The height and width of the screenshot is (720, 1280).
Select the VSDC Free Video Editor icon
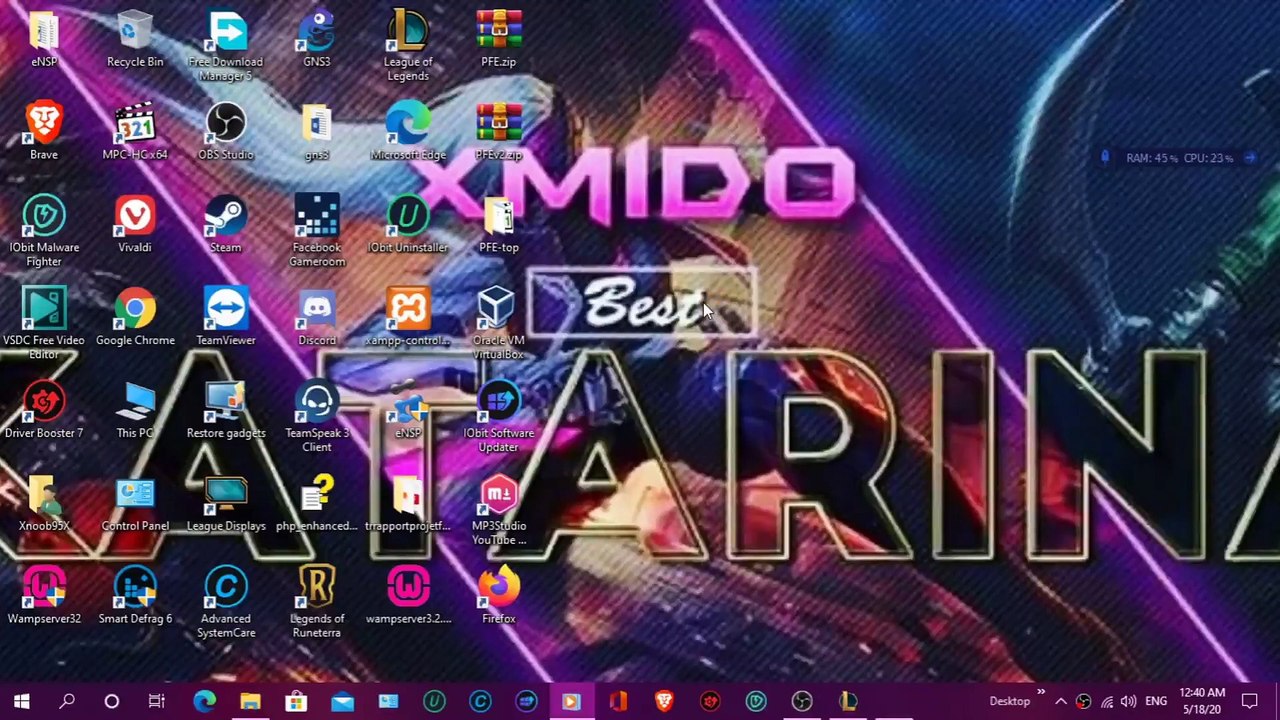tap(44, 324)
